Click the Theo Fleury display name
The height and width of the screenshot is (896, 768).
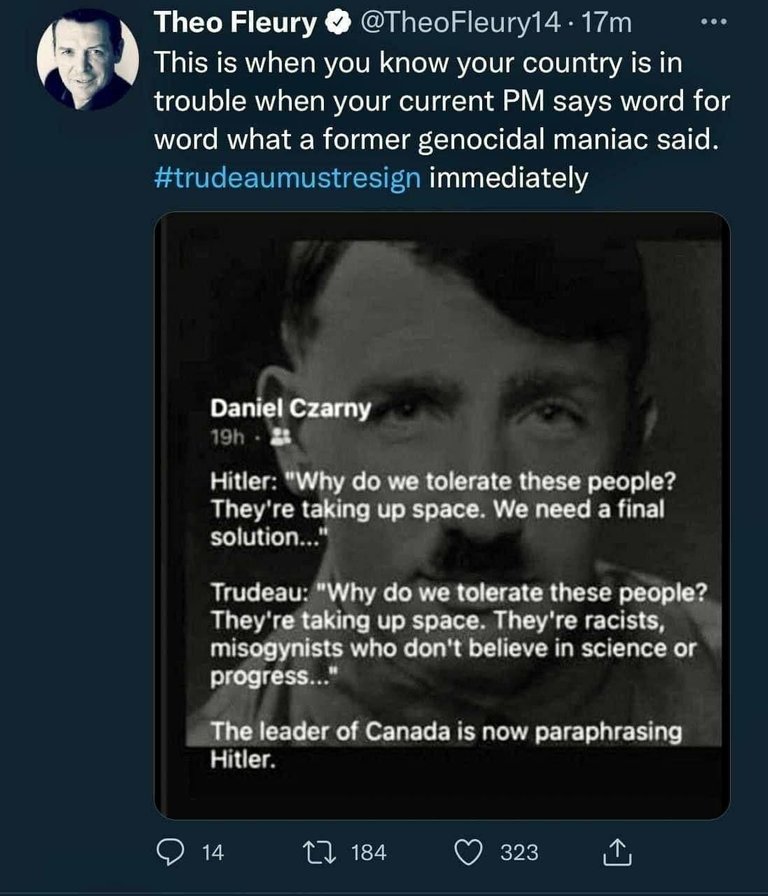click(x=235, y=23)
